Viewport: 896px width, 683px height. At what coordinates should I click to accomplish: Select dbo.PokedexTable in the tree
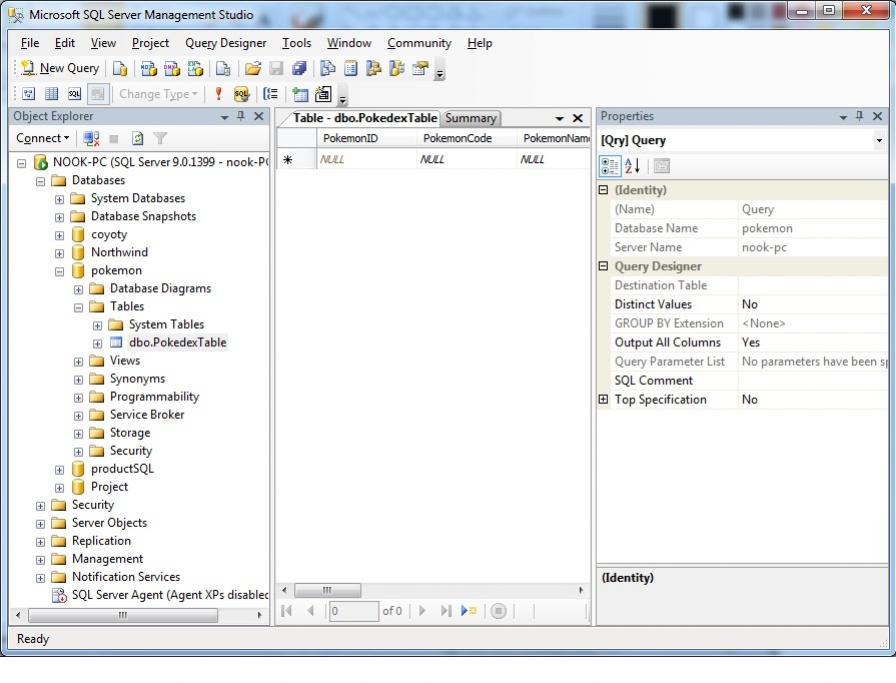[177, 342]
